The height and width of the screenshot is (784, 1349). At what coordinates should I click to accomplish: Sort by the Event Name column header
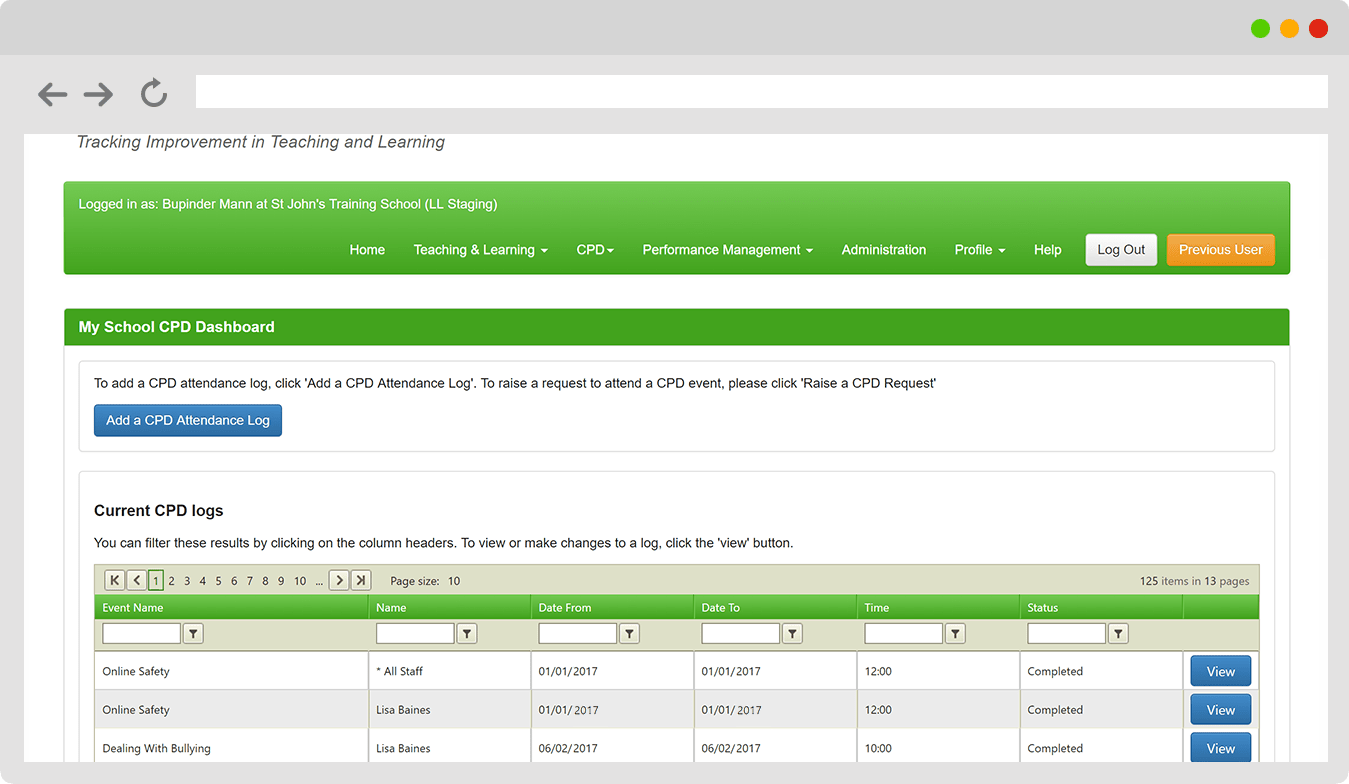133,608
